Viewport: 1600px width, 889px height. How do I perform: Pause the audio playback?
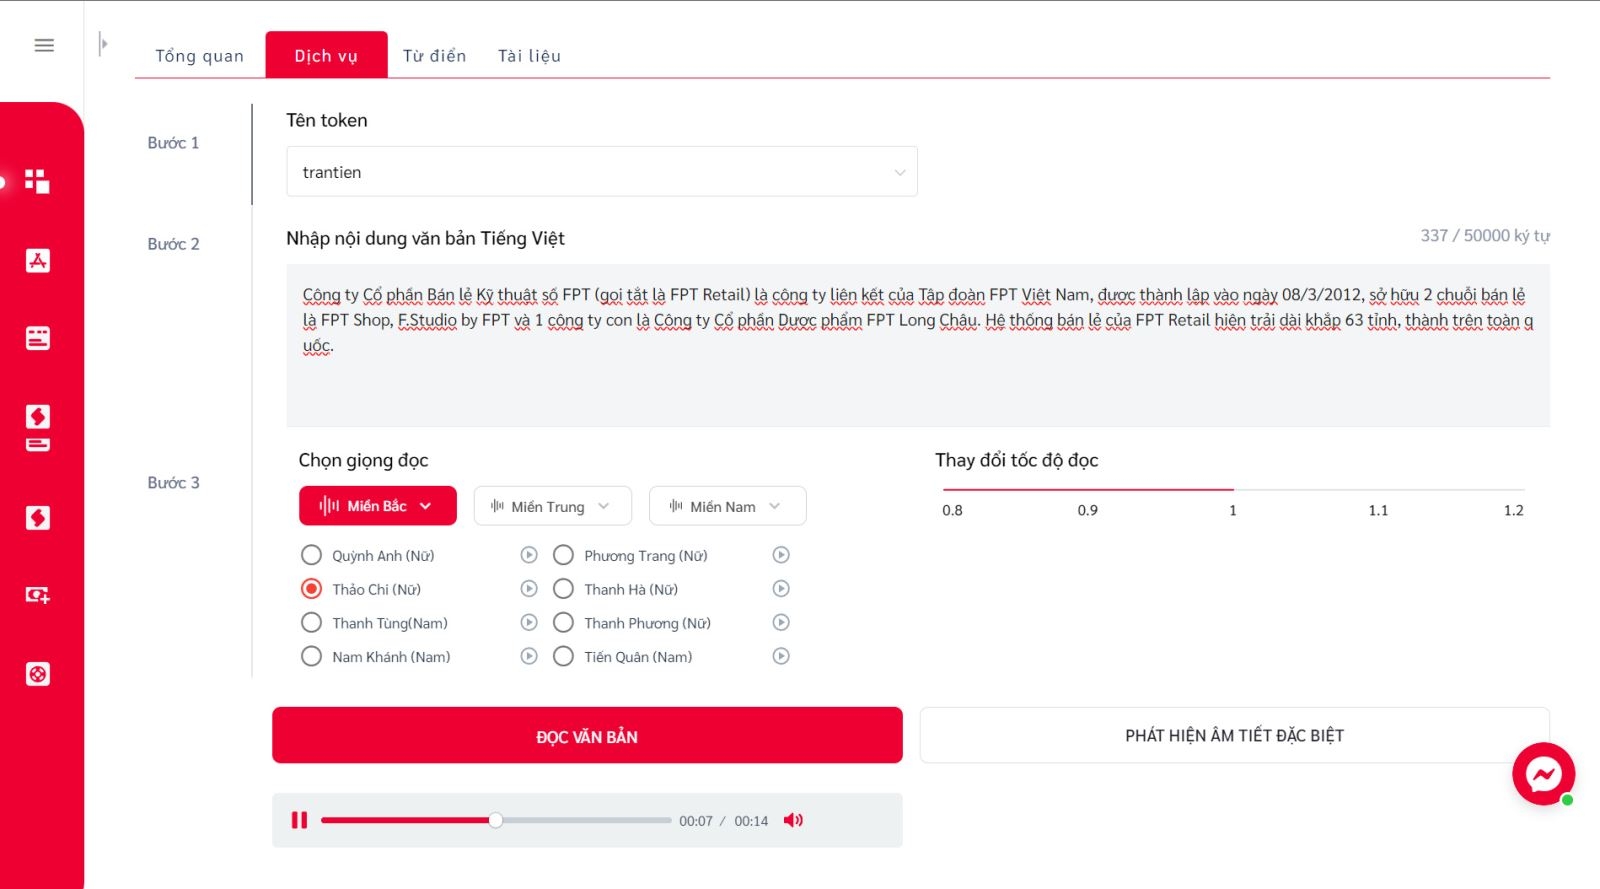299,820
